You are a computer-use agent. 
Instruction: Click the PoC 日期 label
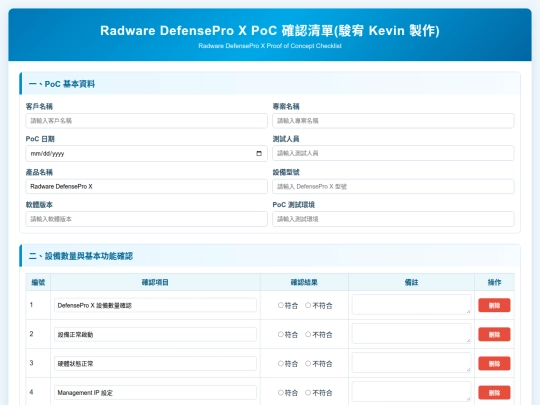pos(40,139)
